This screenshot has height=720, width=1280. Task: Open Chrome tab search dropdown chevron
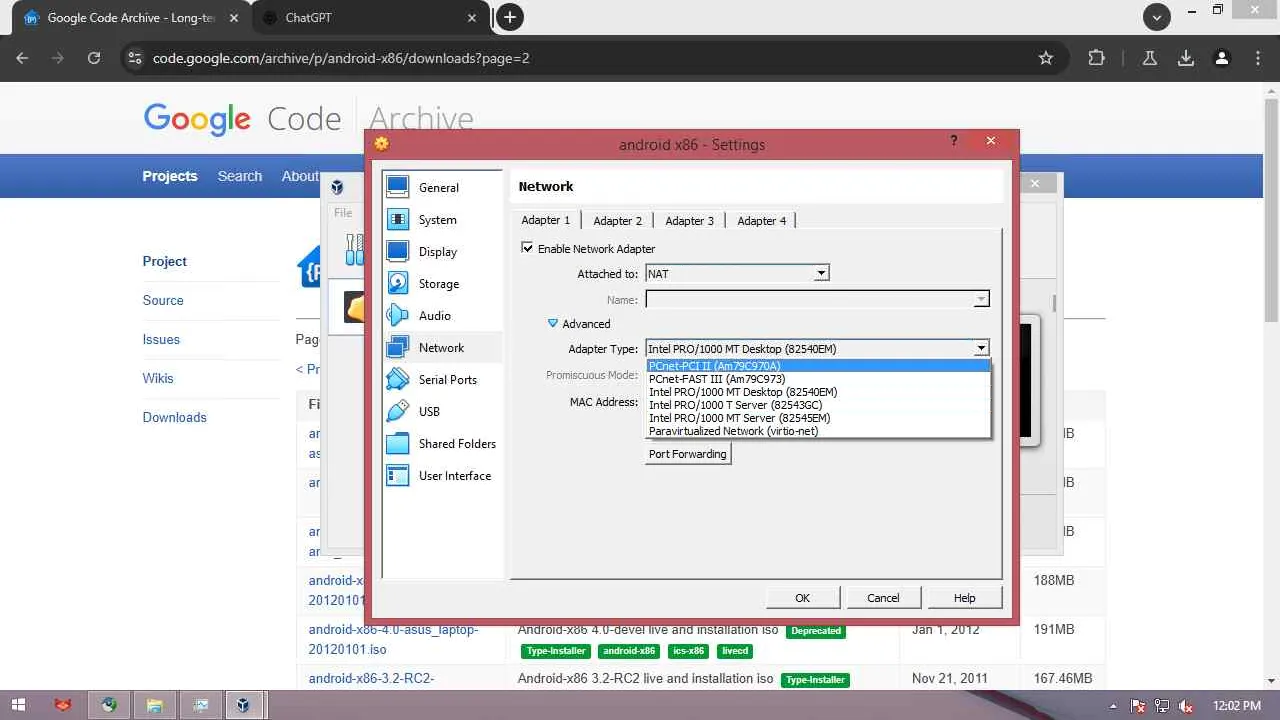pyautogui.click(x=1157, y=17)
